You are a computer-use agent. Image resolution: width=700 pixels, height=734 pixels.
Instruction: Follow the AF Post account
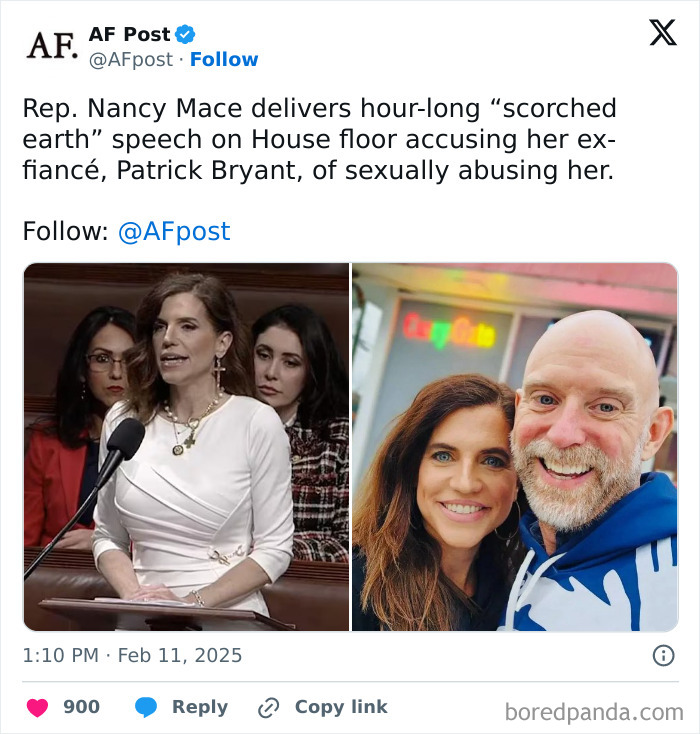(224, 60)
